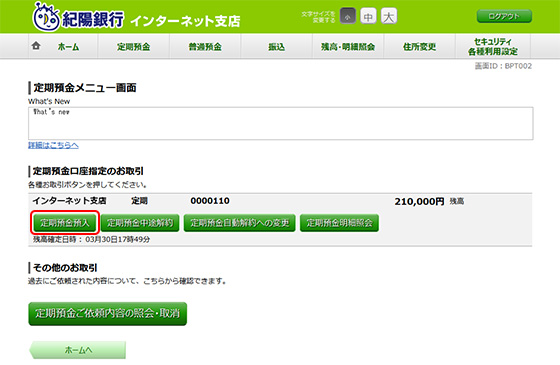Click the 定期預金自動解約への変更 button
Image resolution: width=560 pixels, height=365 pixels.
coord(240,223)
